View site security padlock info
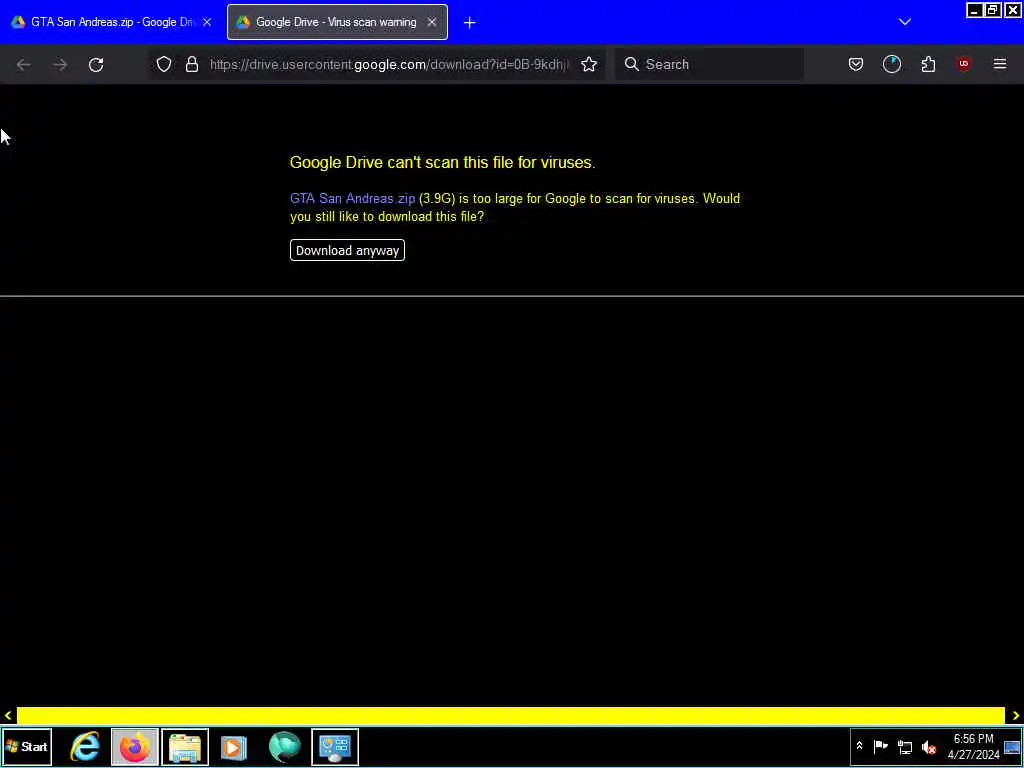The height and width of the screenshot is (768, 1024). click(x=191, y=64)
